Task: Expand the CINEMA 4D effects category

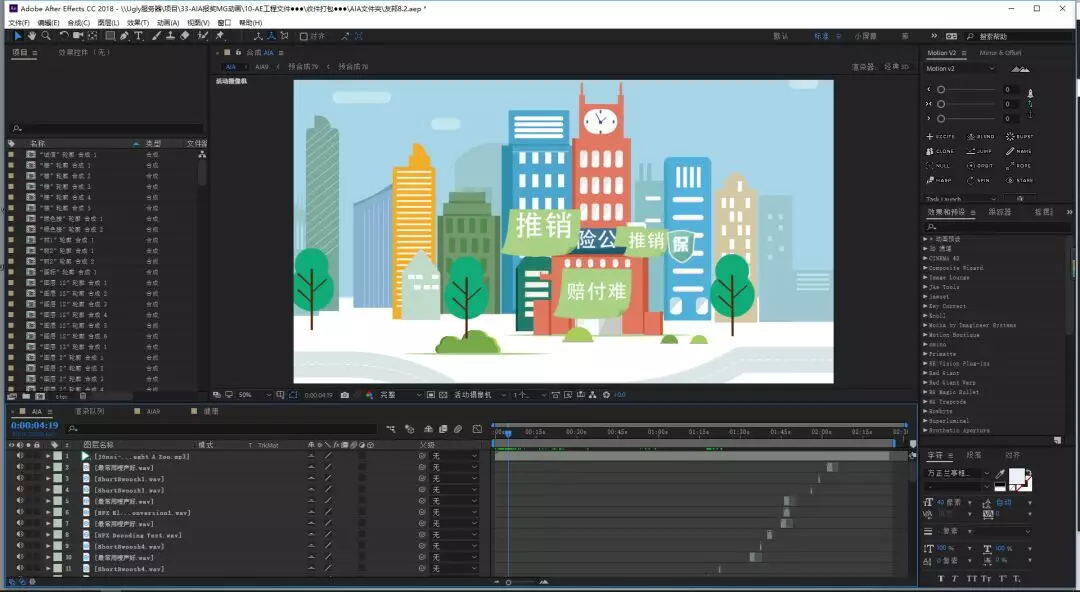Action: click(x=925, y=258)
